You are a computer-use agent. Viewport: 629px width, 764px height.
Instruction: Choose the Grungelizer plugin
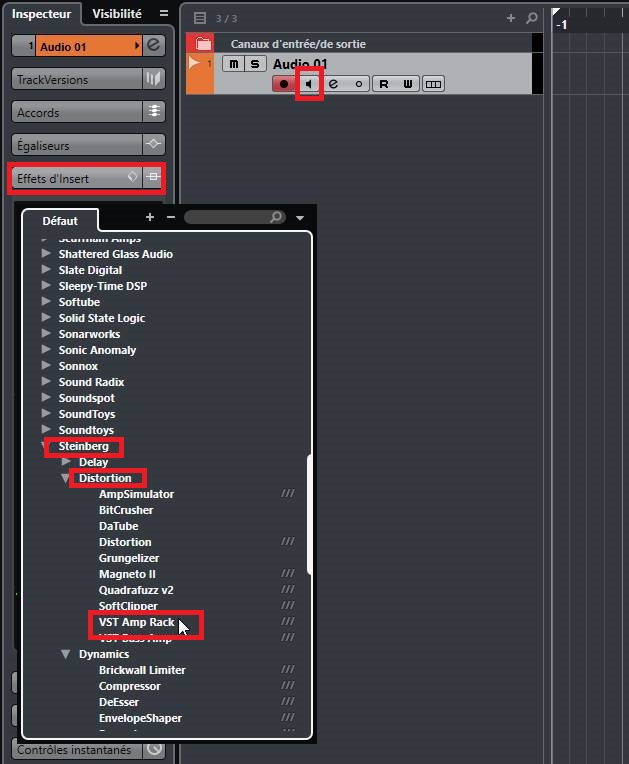129,558
